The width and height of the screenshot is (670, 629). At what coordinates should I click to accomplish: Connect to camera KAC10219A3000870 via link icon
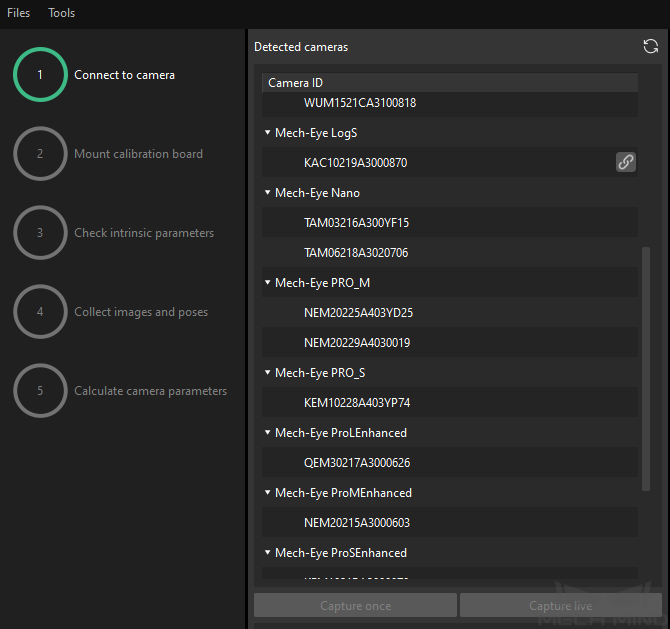coord(626,162)
